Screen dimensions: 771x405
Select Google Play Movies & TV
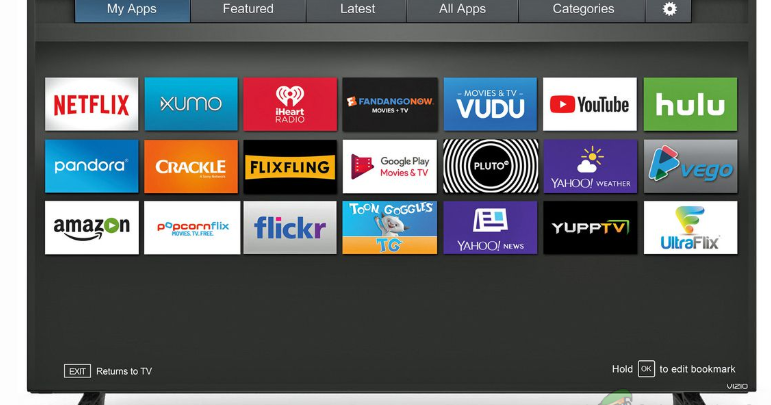tap(390, 166)
